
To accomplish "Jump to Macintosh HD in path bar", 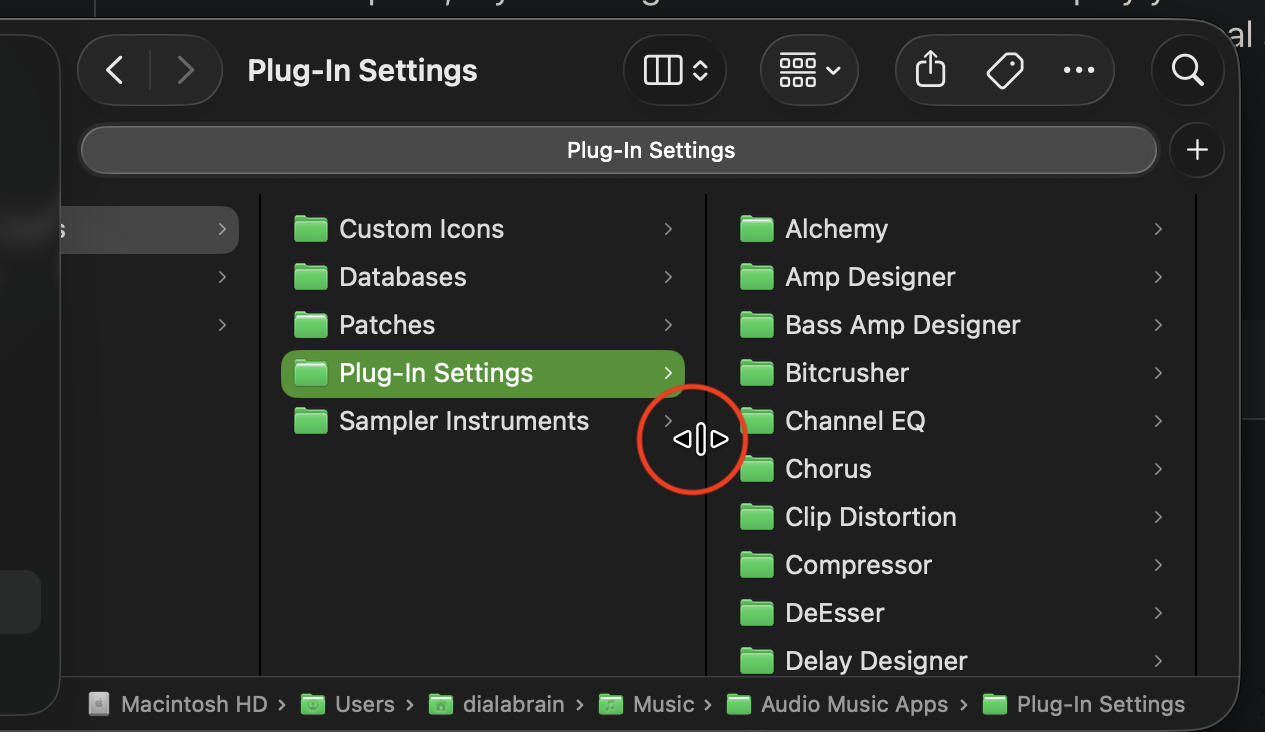I will (193, 704).
